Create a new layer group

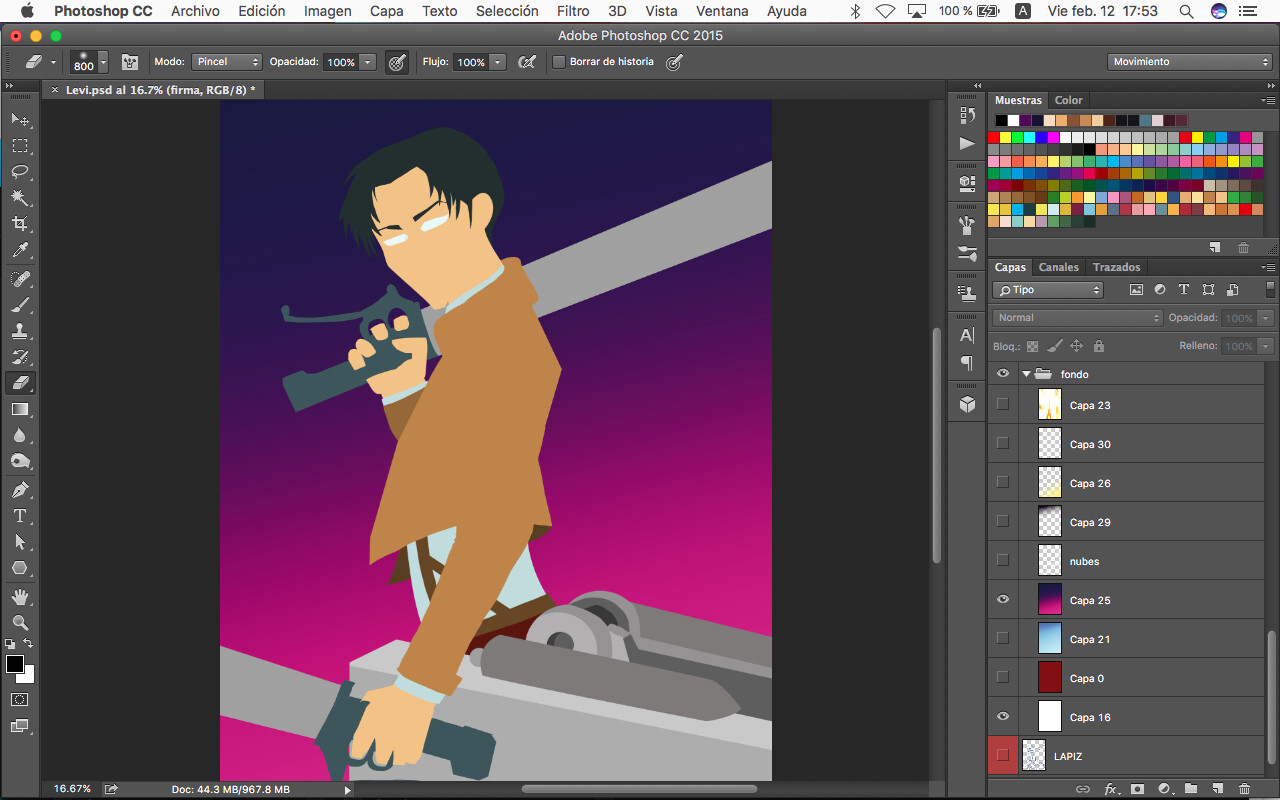click(1191, 789)
